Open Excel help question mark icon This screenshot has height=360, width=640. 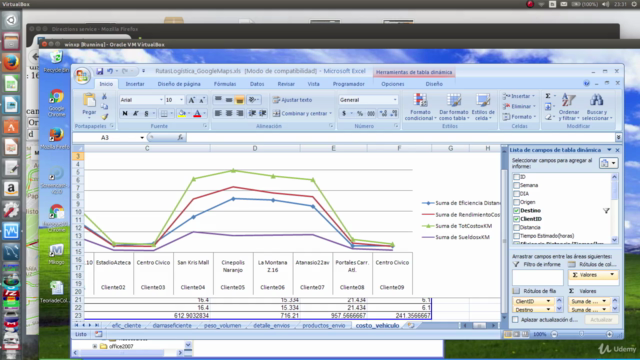587,83
